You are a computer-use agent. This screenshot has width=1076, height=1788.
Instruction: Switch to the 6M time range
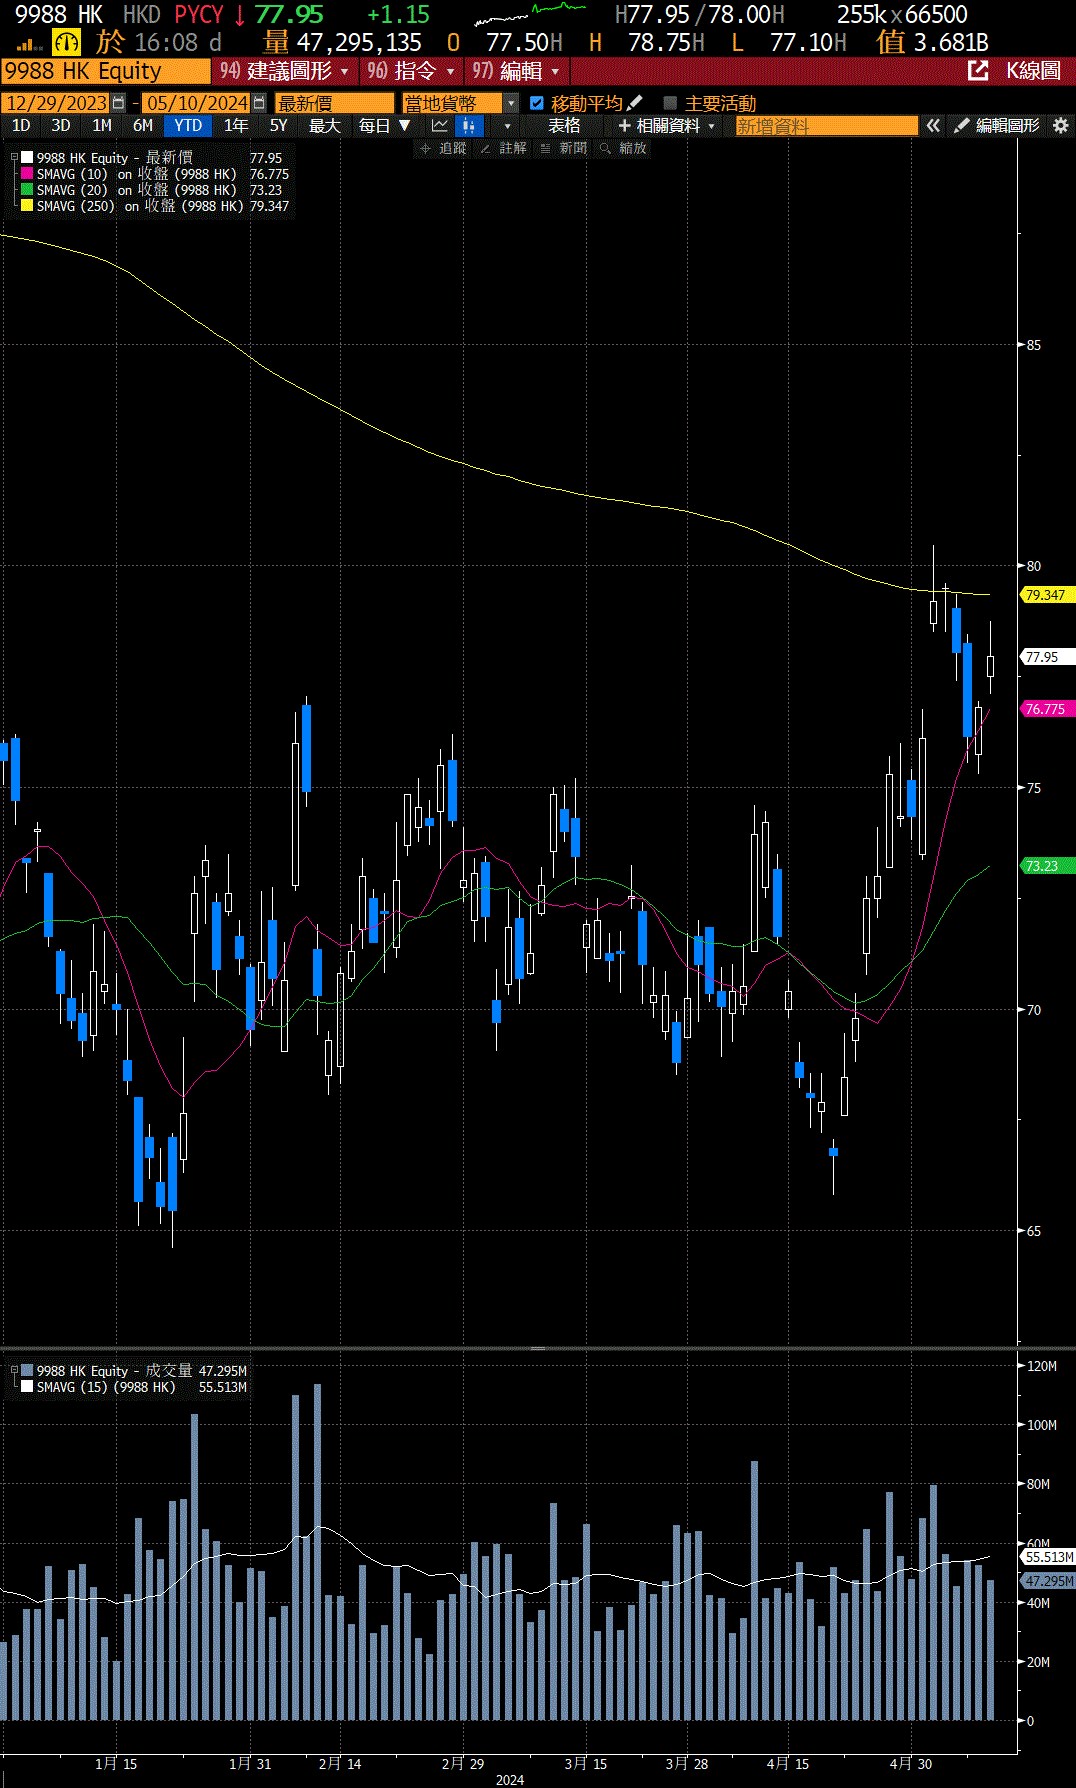tap(143, 126)
